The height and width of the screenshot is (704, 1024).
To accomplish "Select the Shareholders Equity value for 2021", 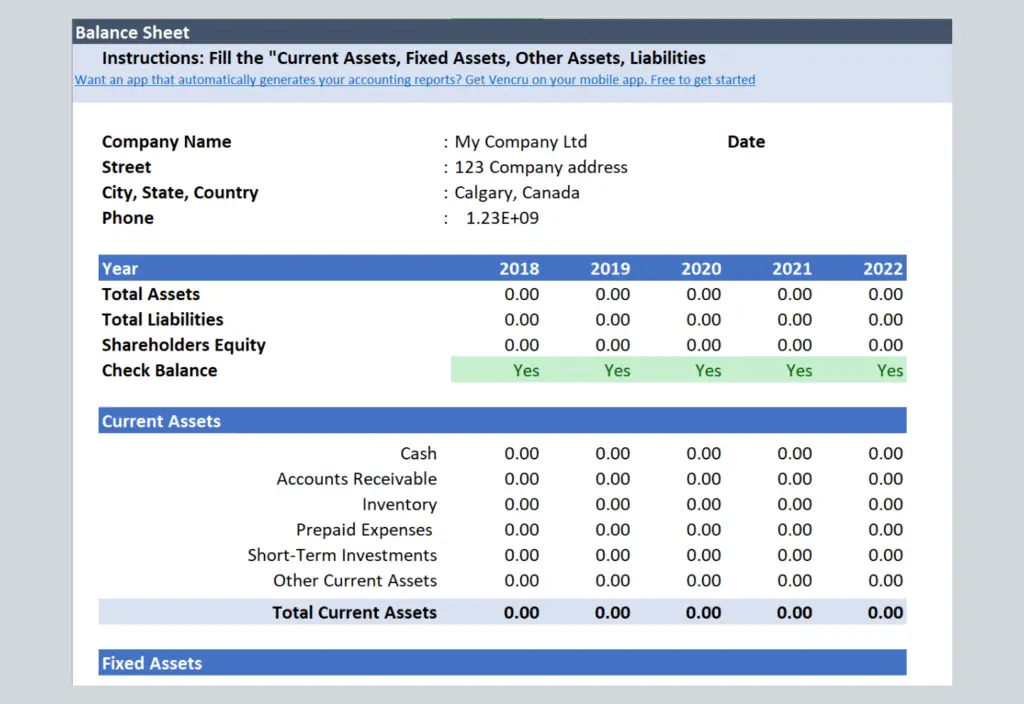I will click(x=794, y=345).
